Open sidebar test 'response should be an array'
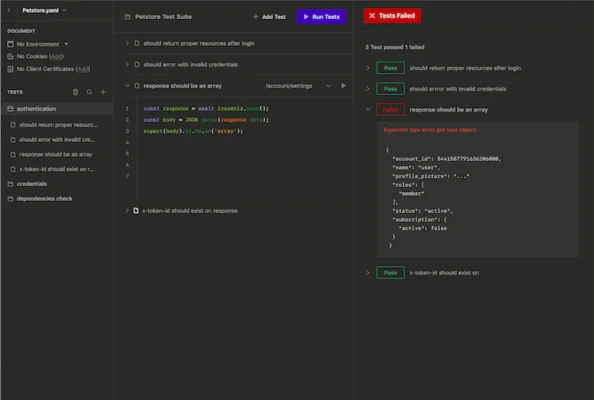The width and height of the screenshot is (594, 400). (x=56, y=154)
